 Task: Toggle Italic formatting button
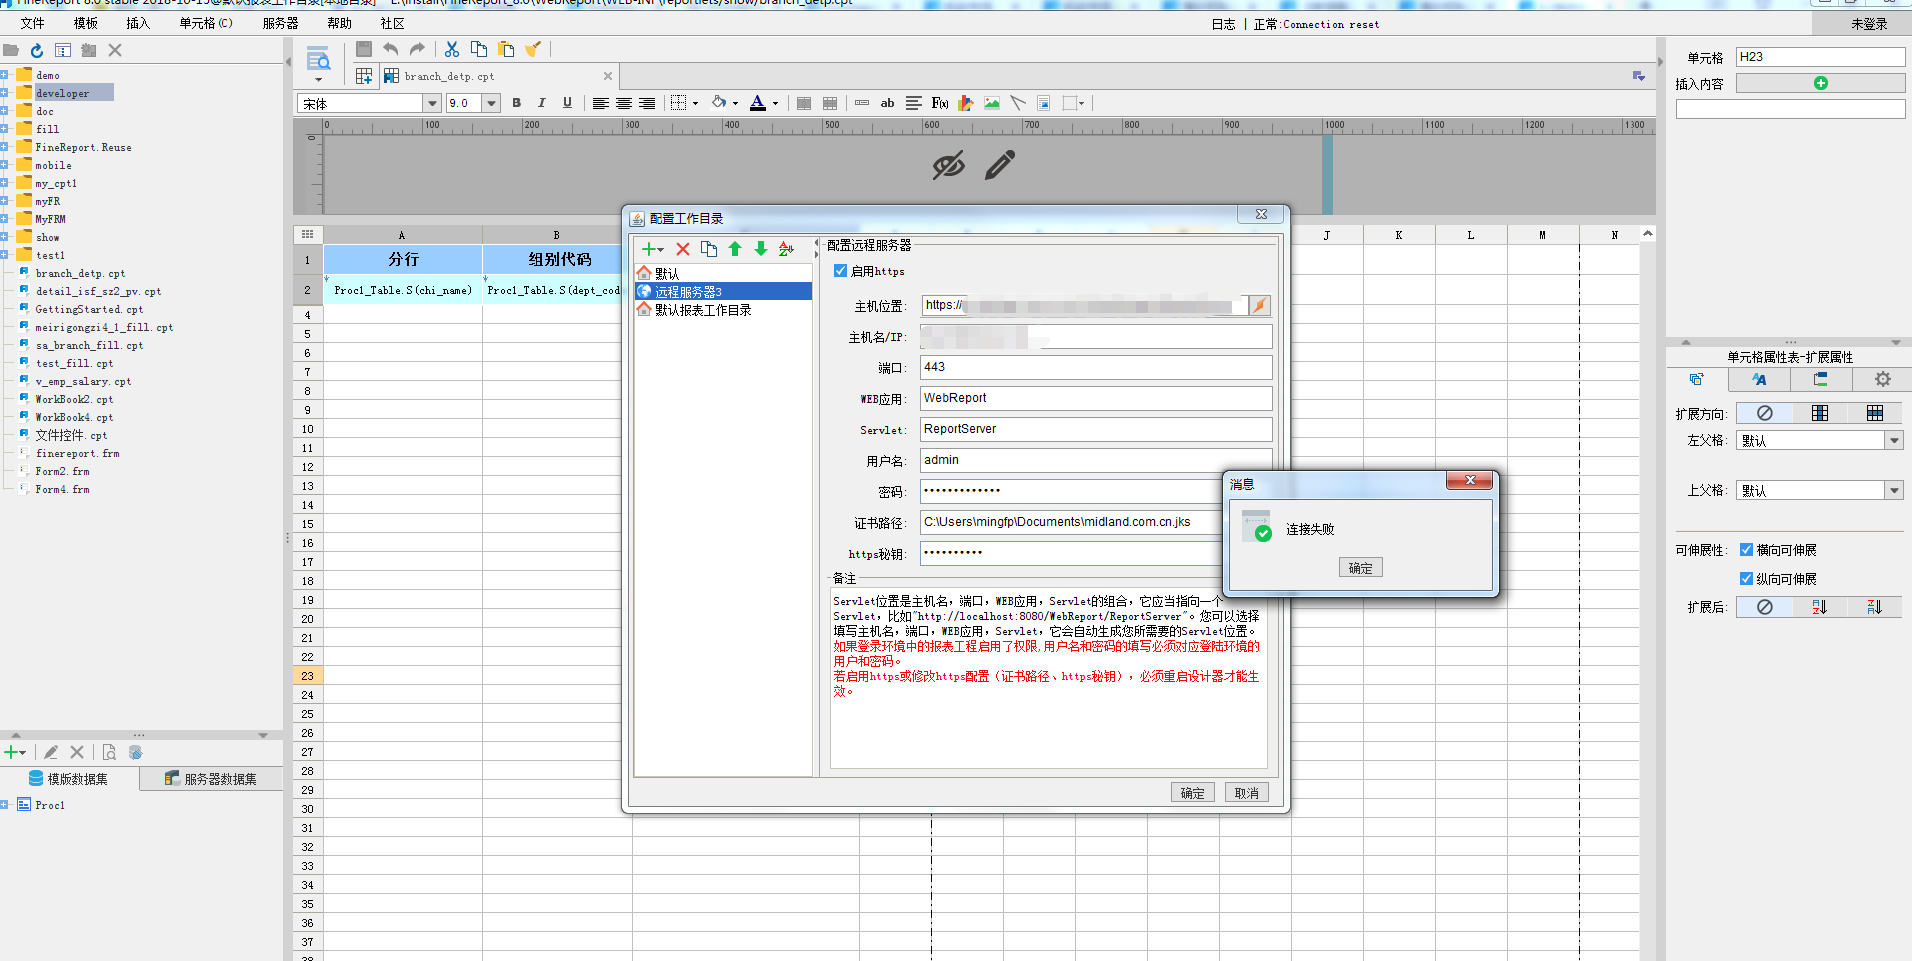coord(541,103)
